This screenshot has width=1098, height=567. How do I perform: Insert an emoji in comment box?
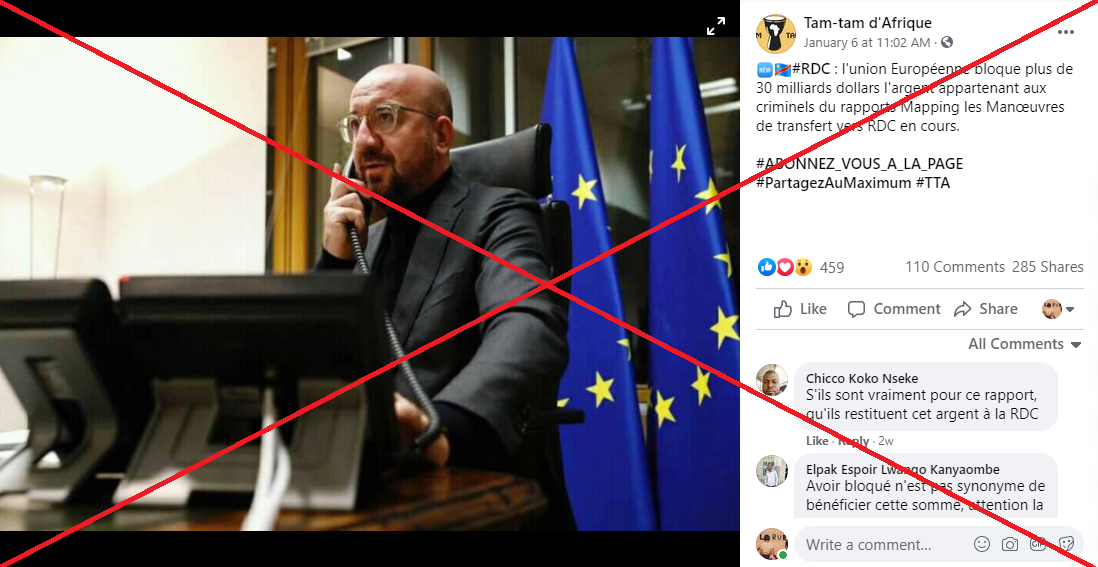pos(982,544)
